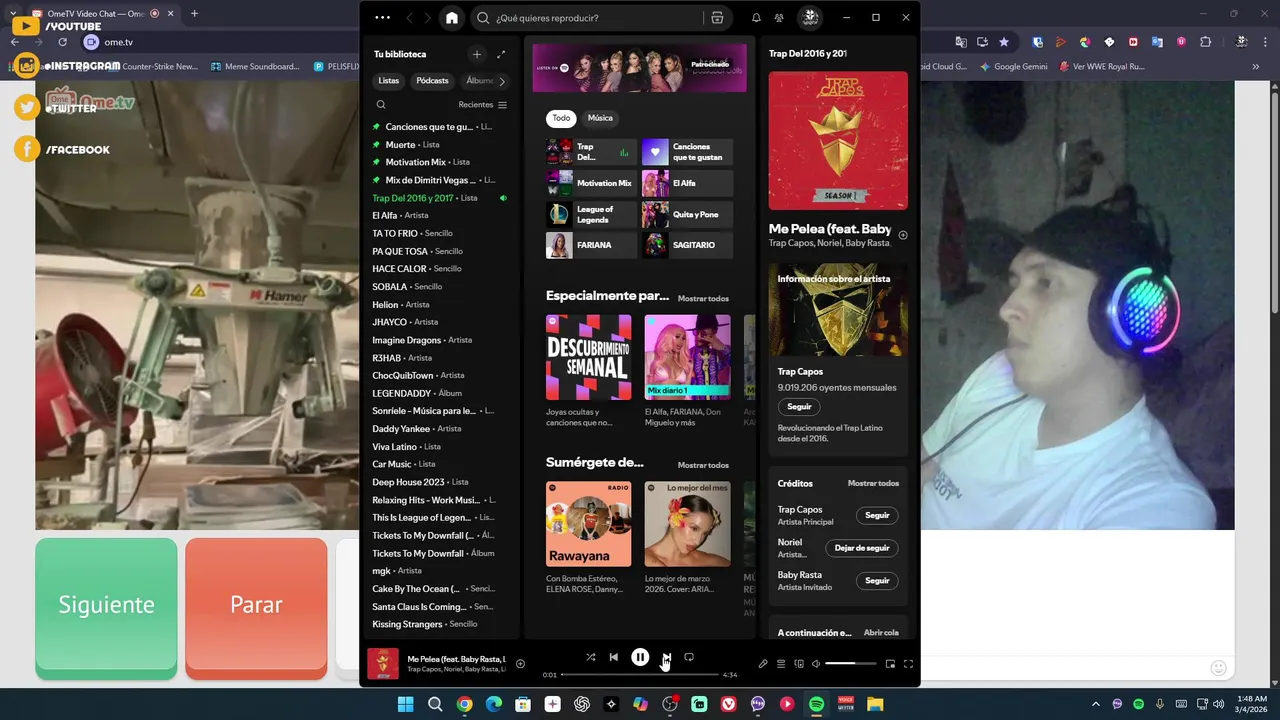Show hidden tray icons chevron
1280x720 pixels.
click(1096, 704)
